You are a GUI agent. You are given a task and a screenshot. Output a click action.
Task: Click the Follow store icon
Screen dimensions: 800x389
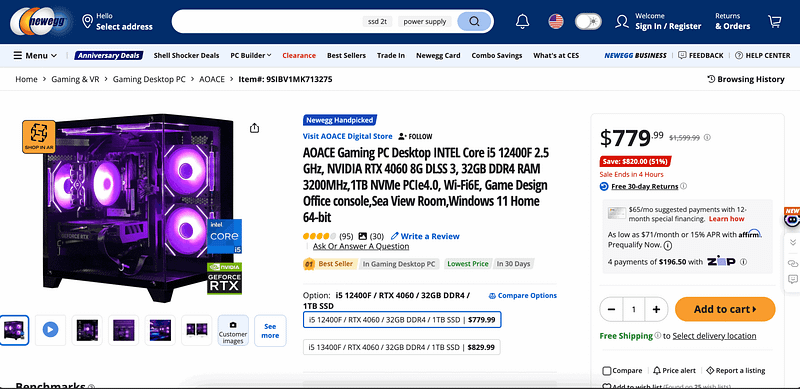pyautogui.click(x=402, y=136)
